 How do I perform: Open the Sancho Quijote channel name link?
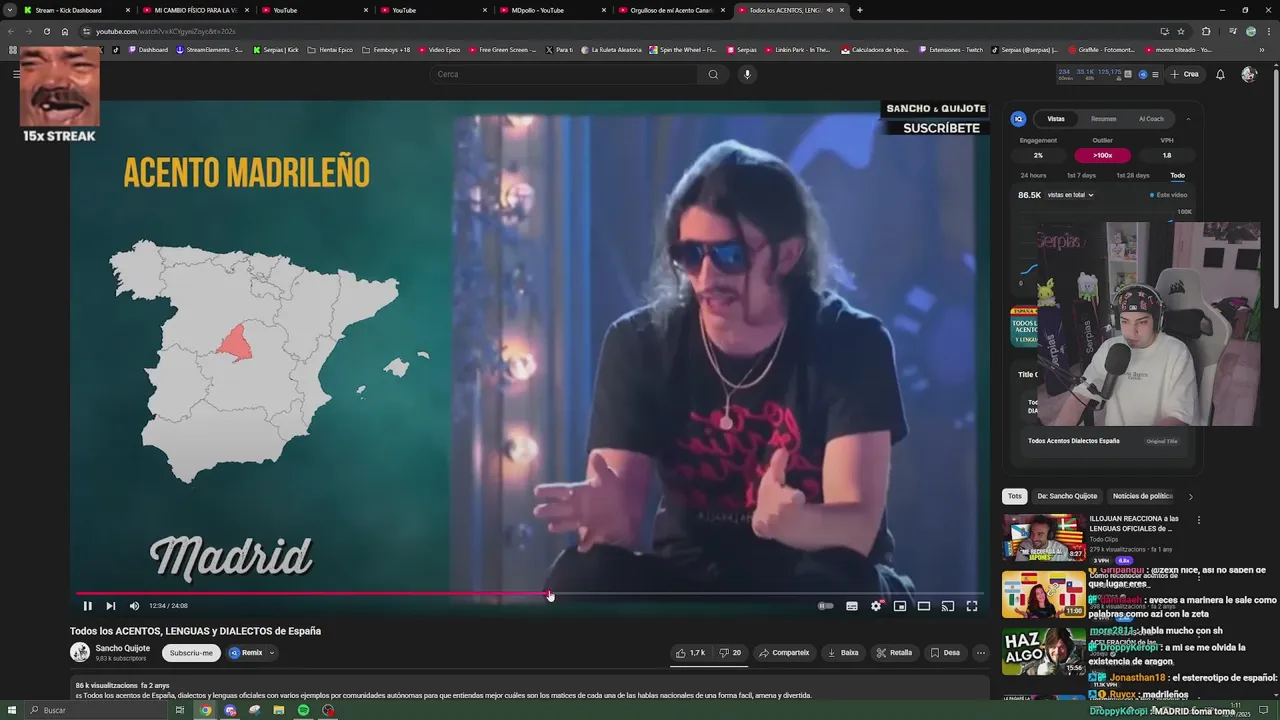pyautogui.click(x=123, y=648)
